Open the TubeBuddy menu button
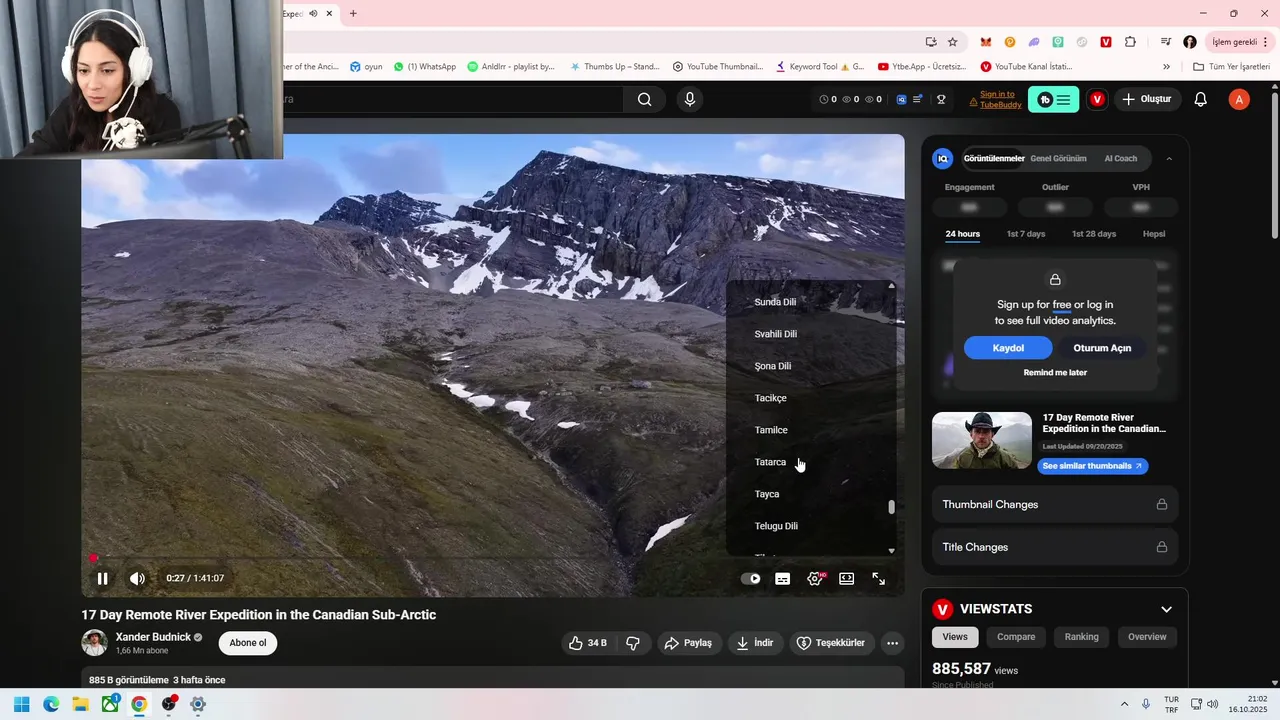 pos(1054,99)
